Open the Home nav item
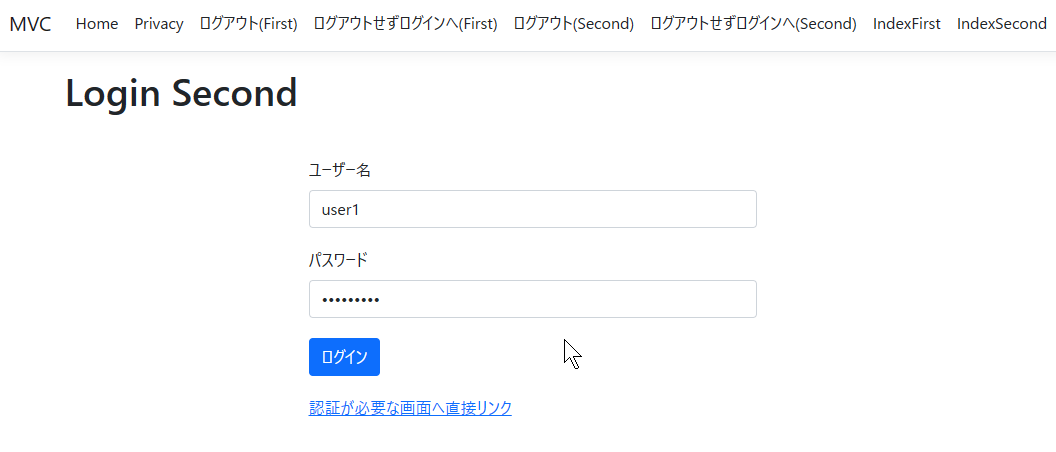 (x=97, y=24)
